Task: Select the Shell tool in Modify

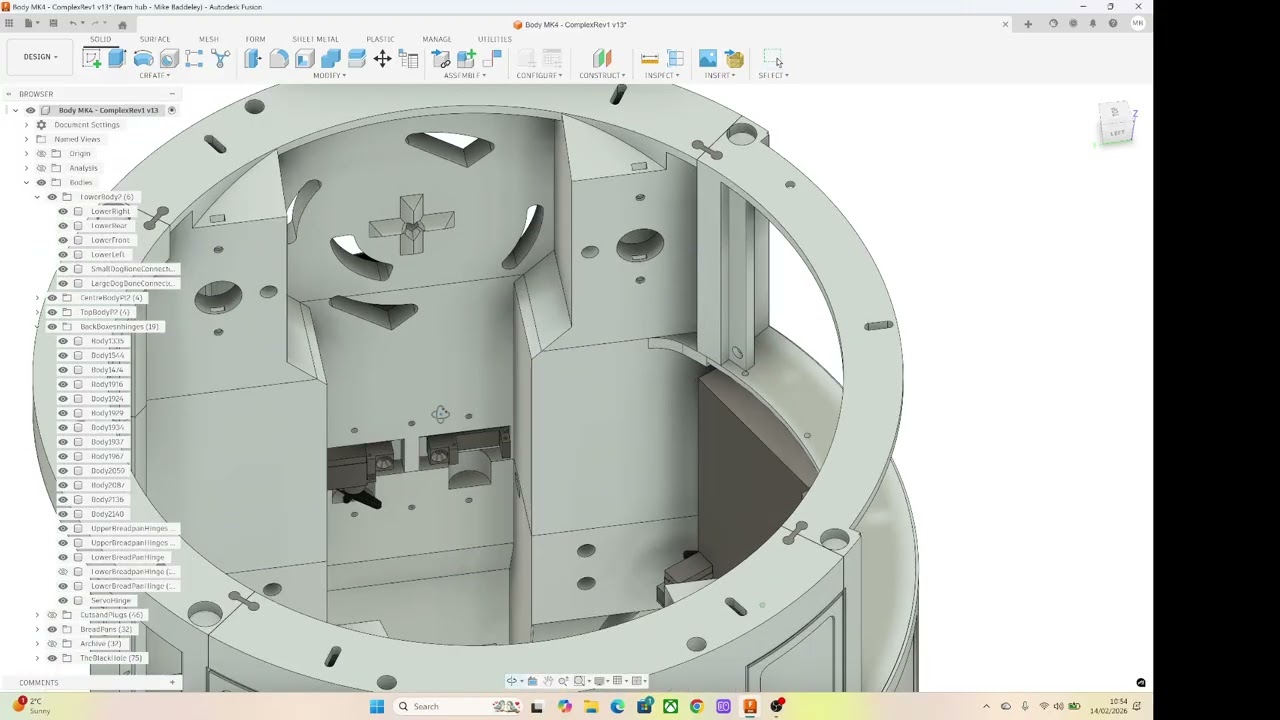Action: tap(305, 59)
